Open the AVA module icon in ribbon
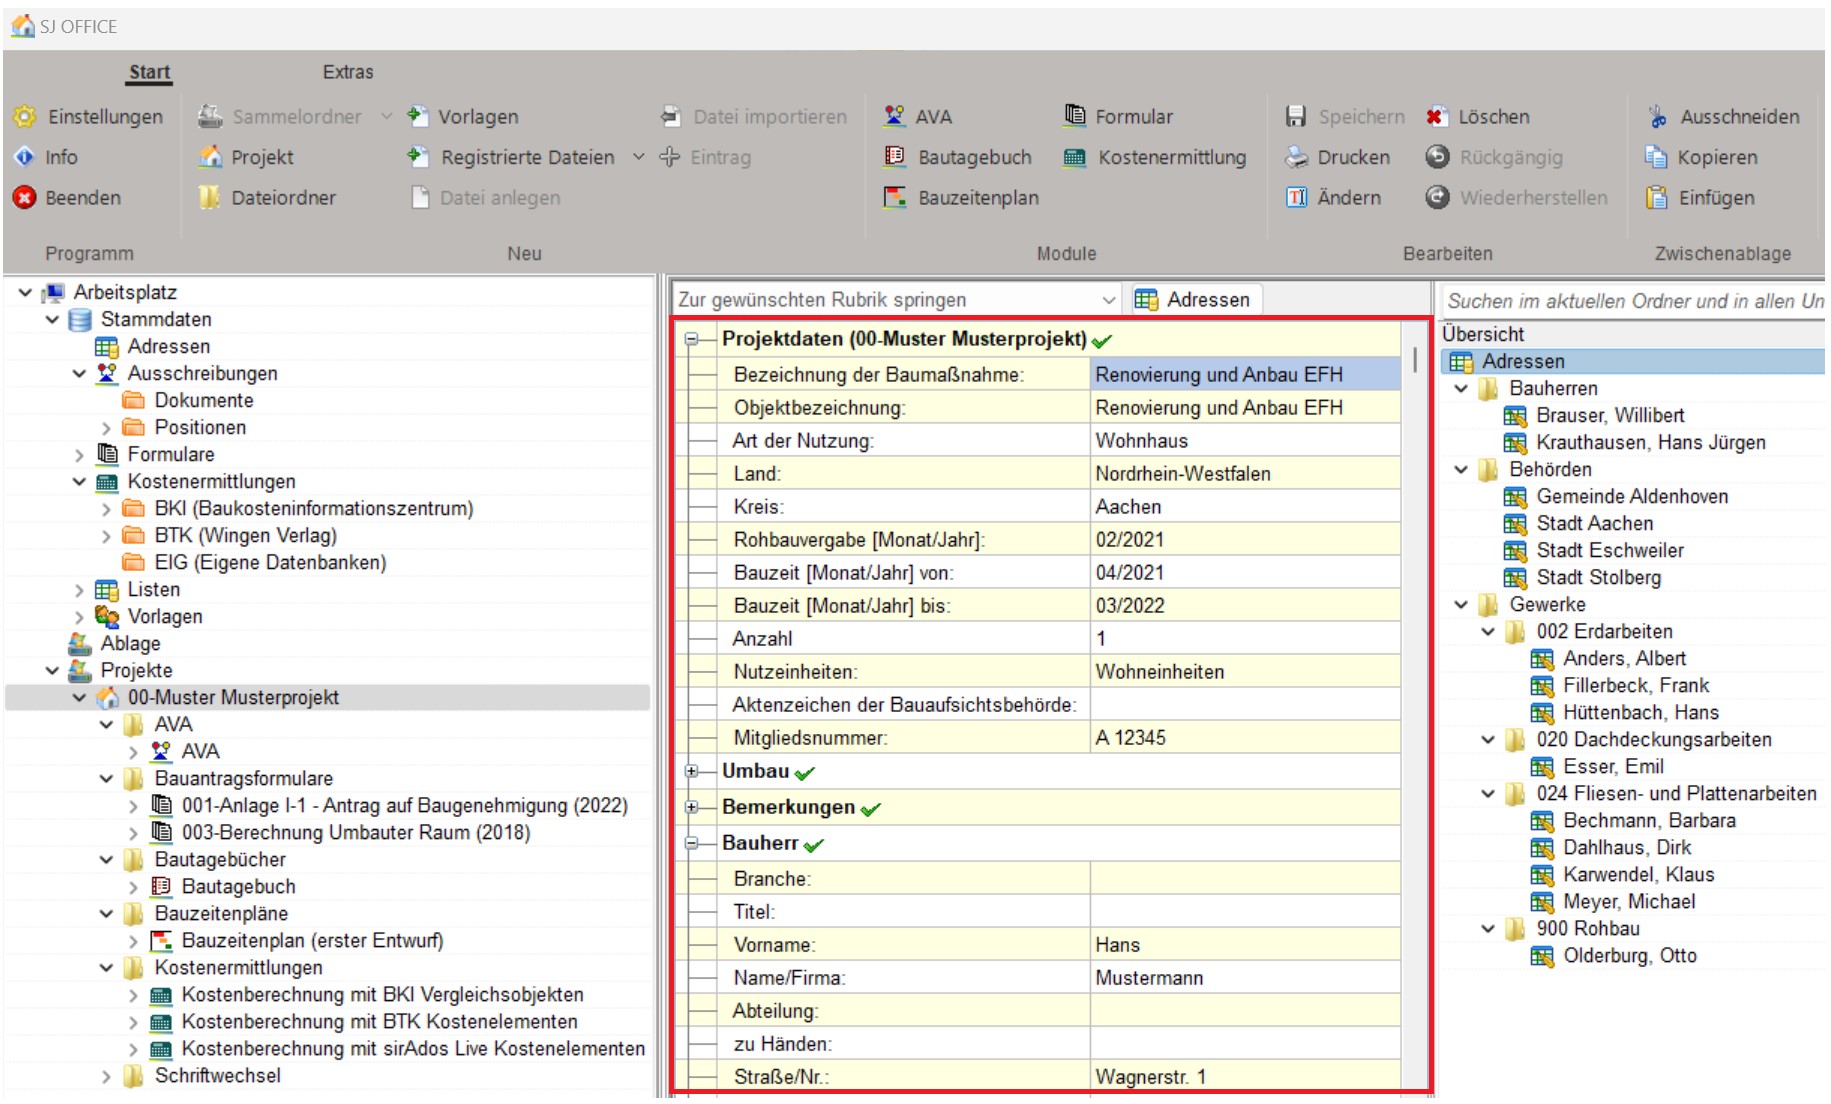This screenshot has height=1104, width=1831. tap(894, 117)
